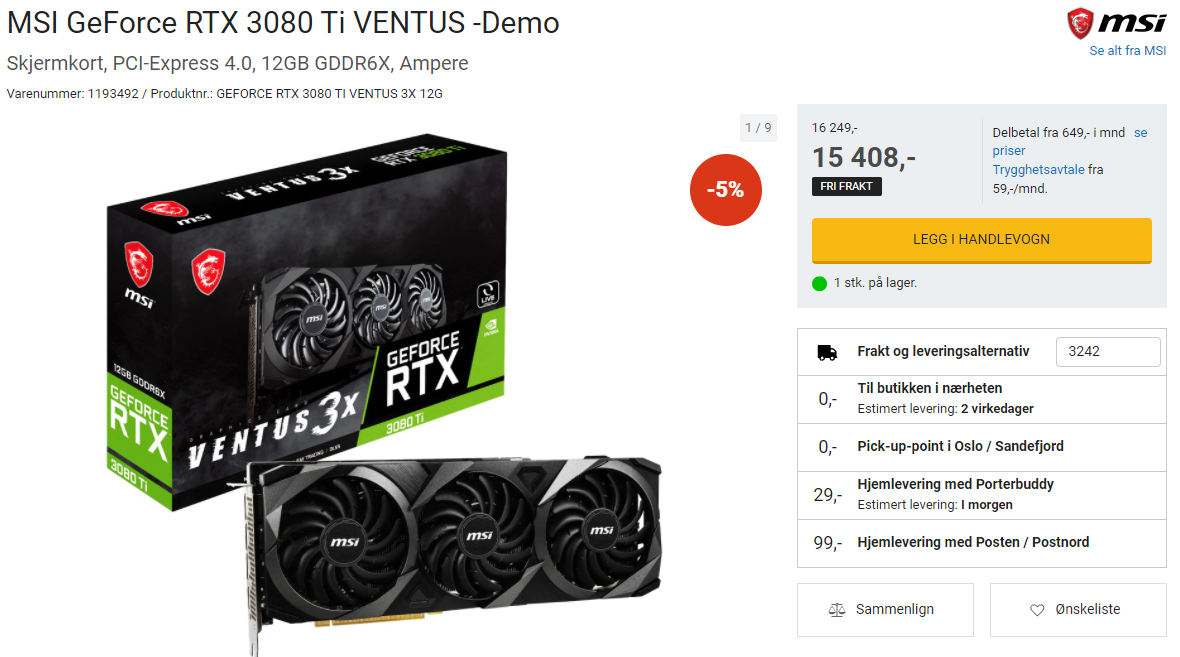Click the wishlist heart icon
Screen dimensions: 1180x657
(1037, 610)
